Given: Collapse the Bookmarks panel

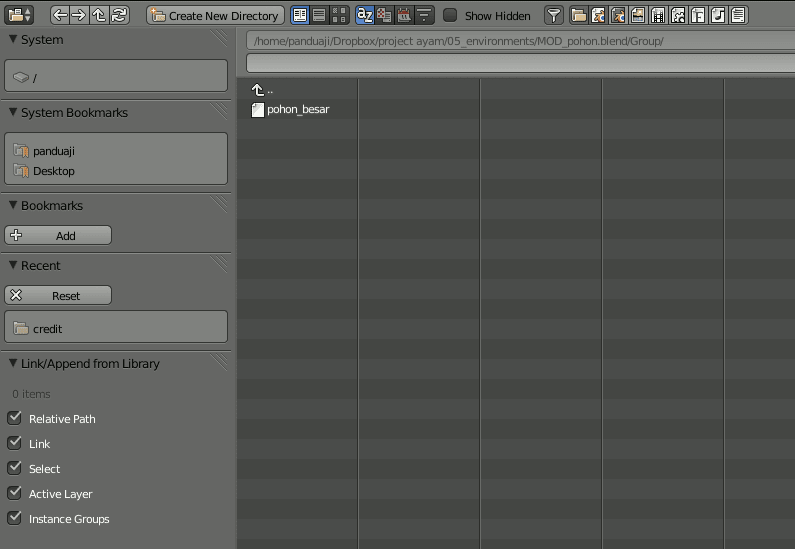Looking at the screenshot, I should click(x=14, y=205).
